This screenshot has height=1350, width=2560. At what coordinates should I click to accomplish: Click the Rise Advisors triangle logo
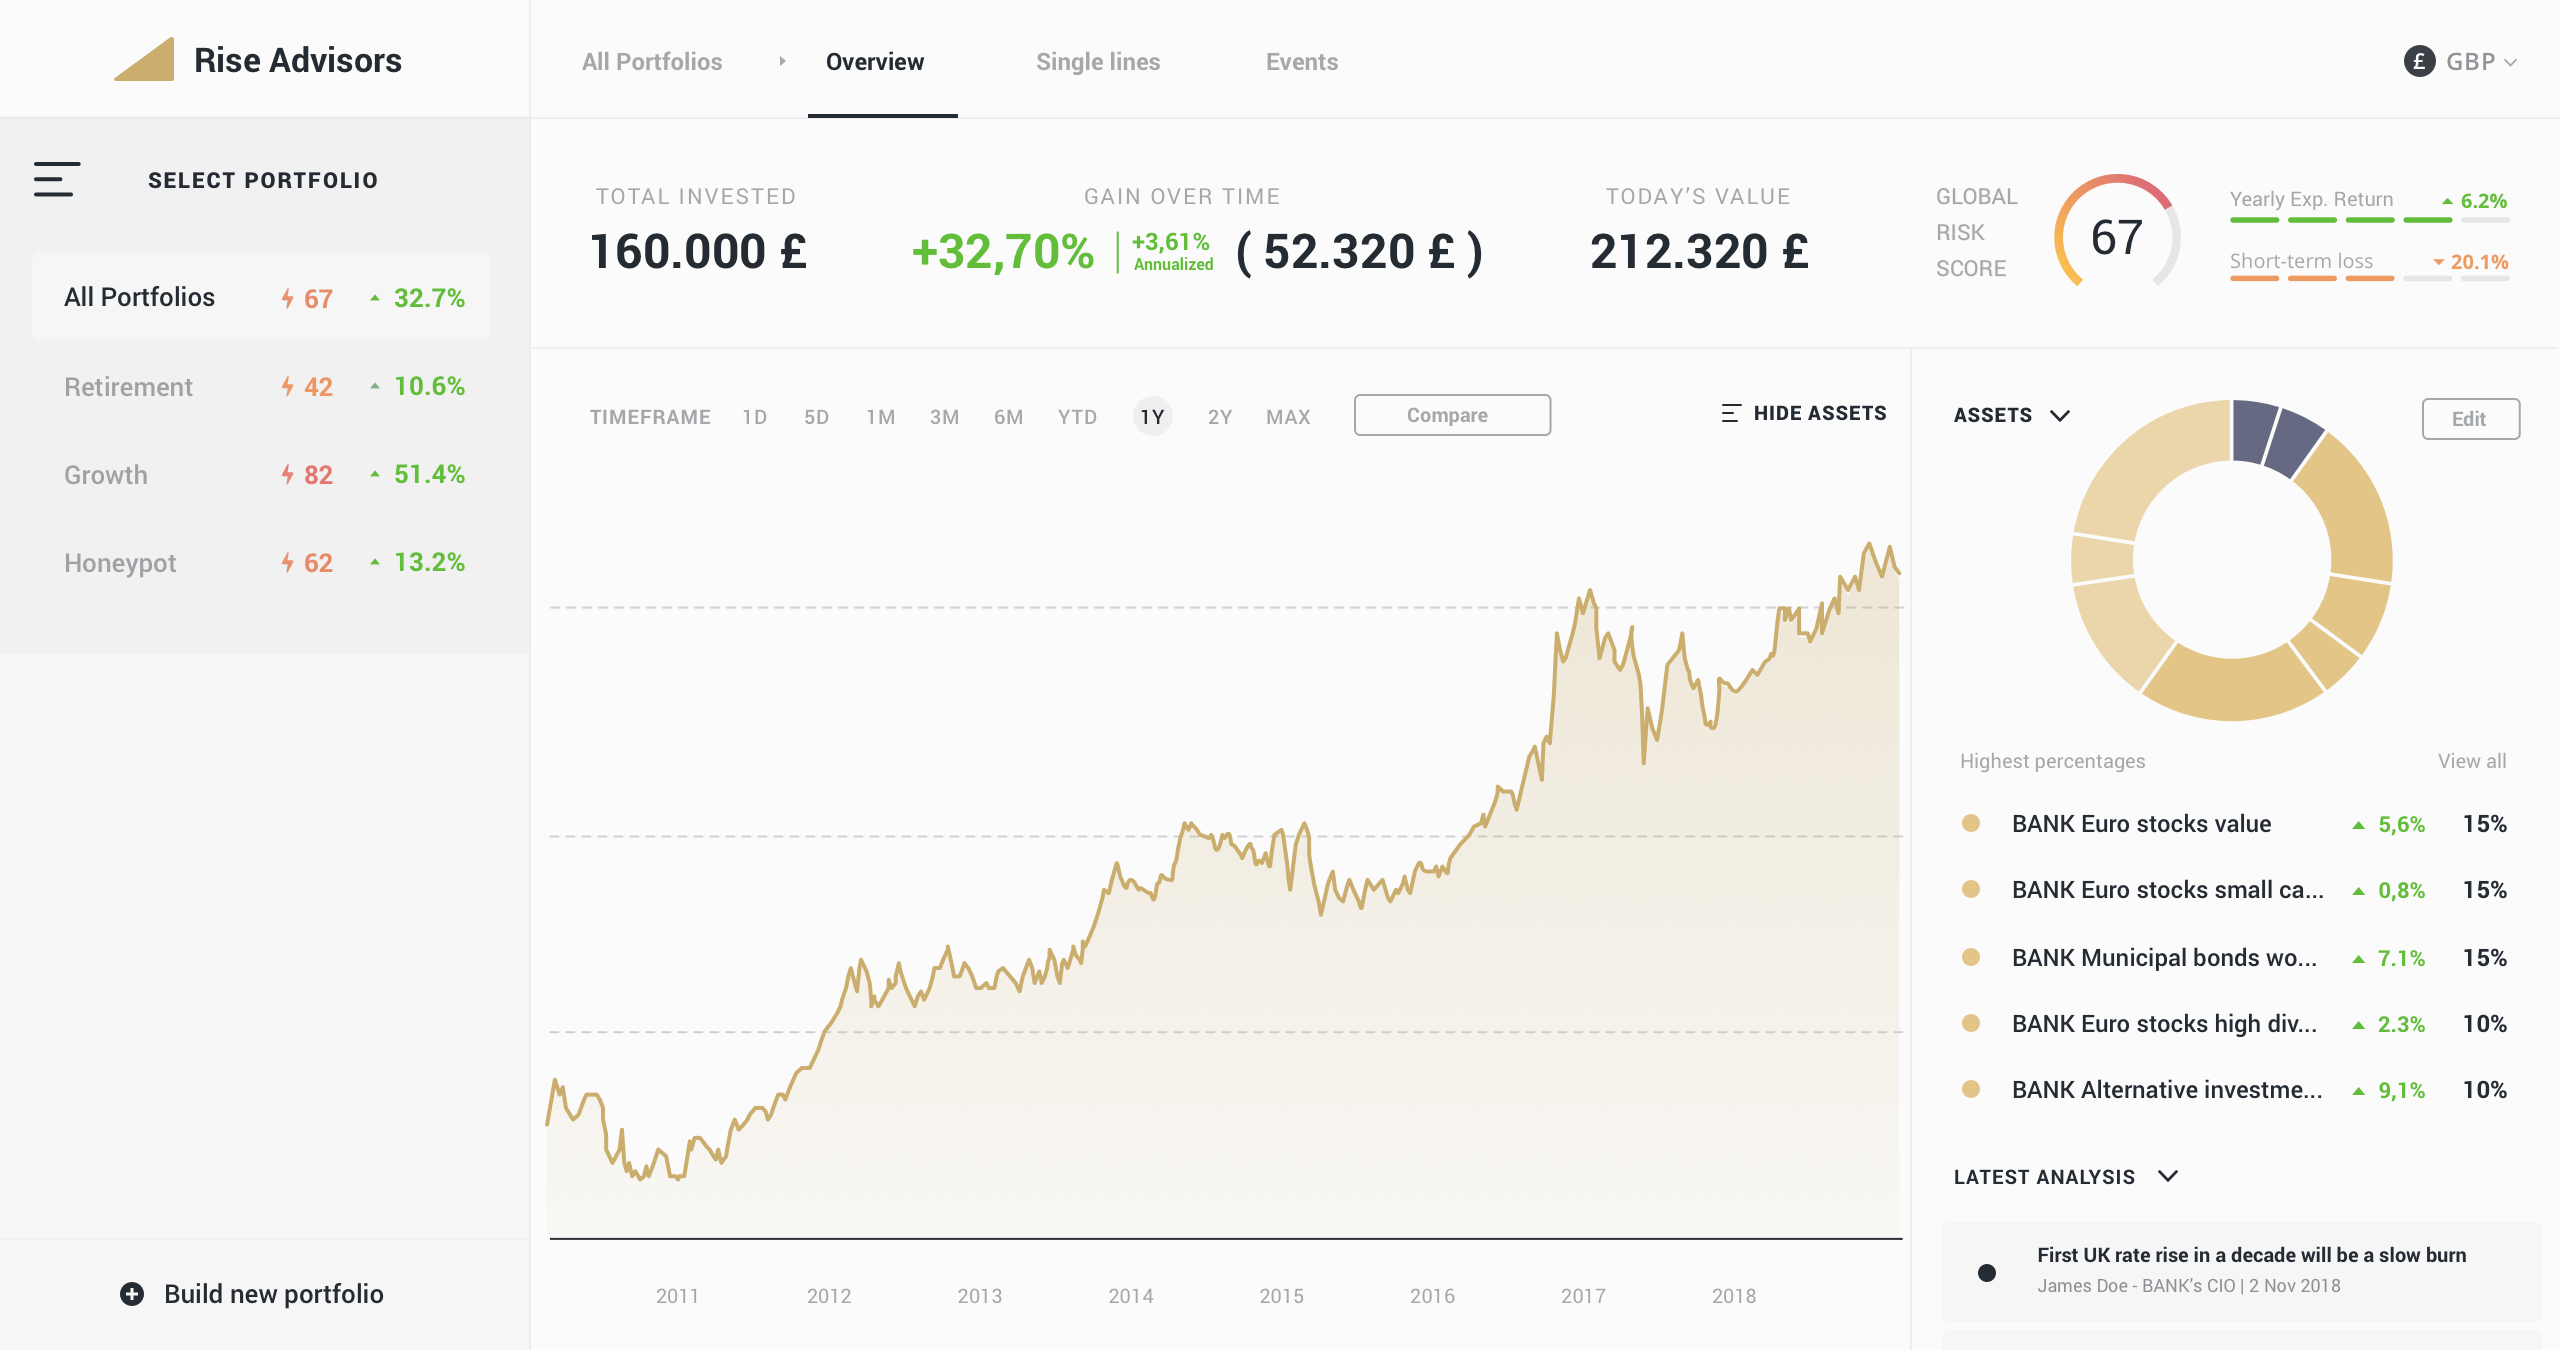point(146,60)
